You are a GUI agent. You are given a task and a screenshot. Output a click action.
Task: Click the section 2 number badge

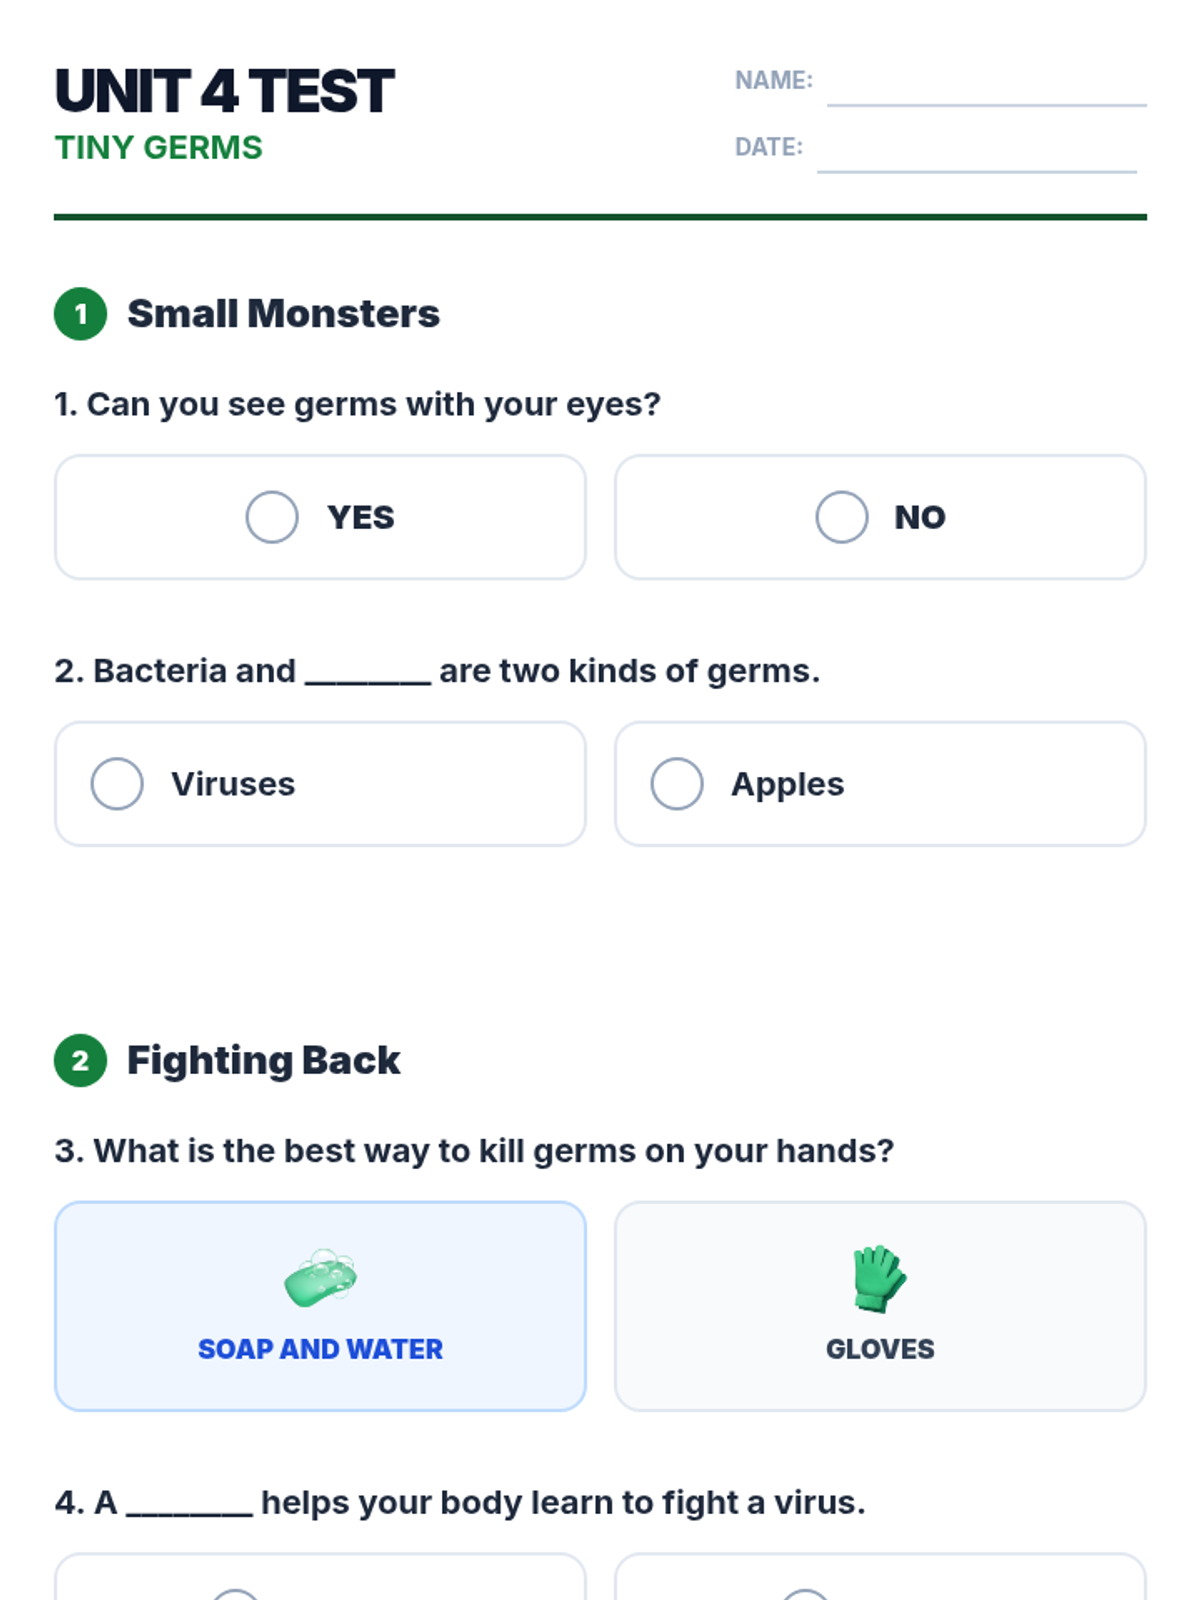pos(81,1060)
